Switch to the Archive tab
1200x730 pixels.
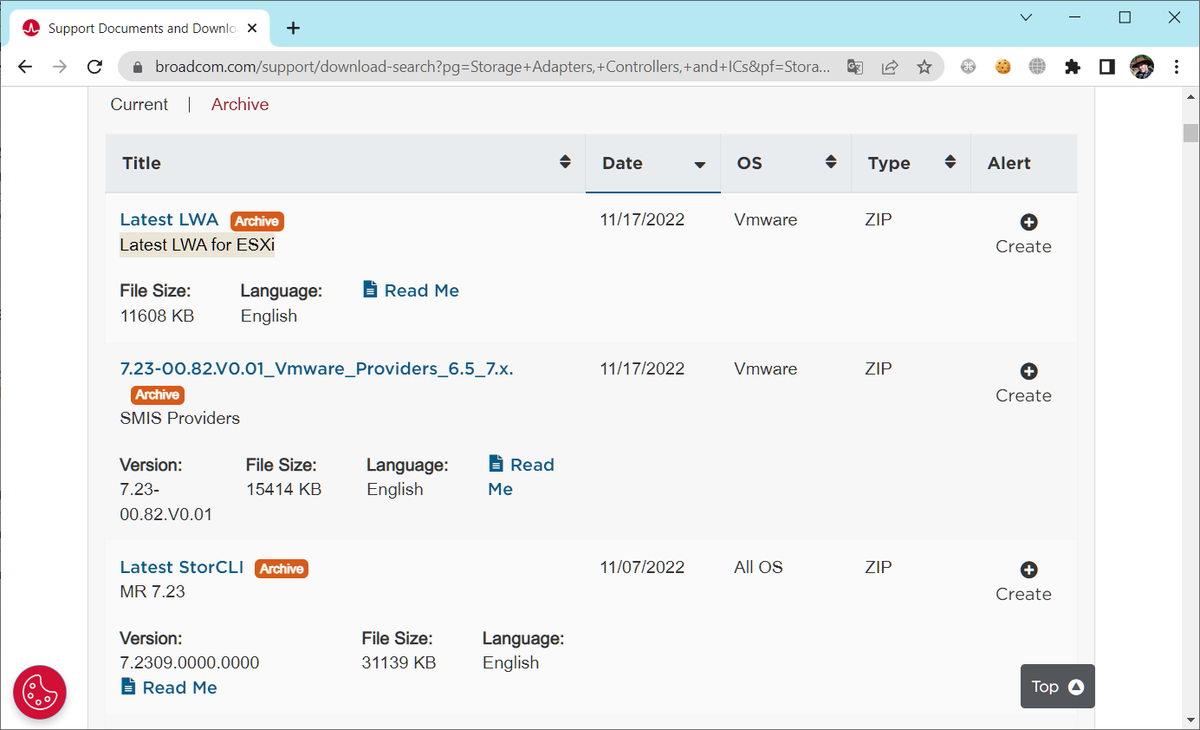240,104
